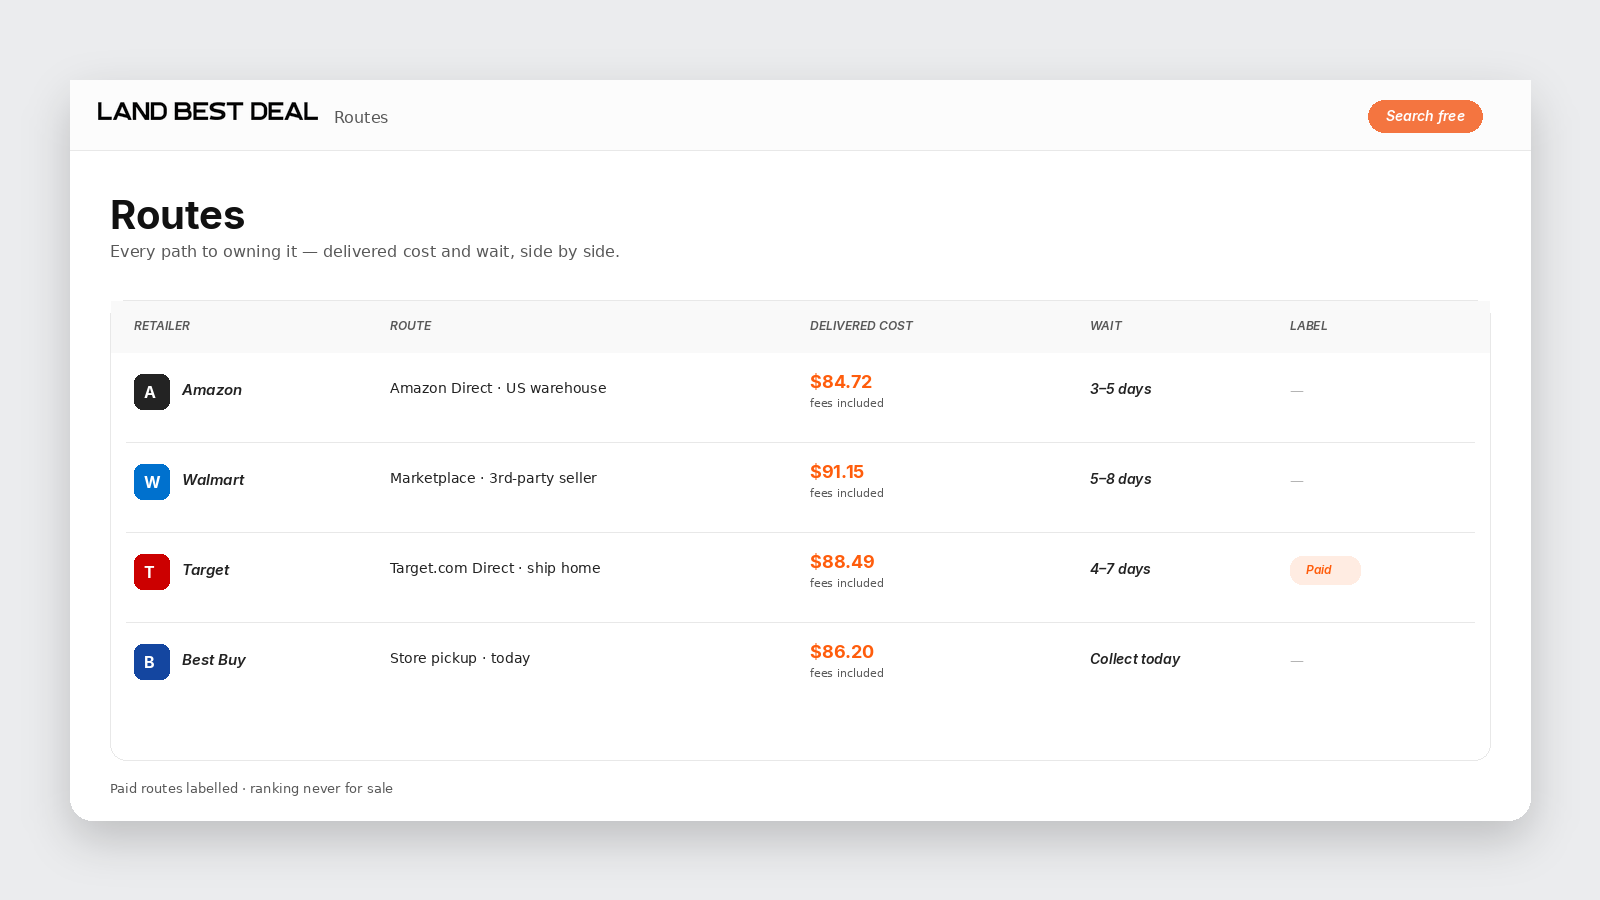The height and width of the screenshot is (900, 1600).
Task: Click the Best Buy 'B' retailer icon
Action: [x=152, y=662]
